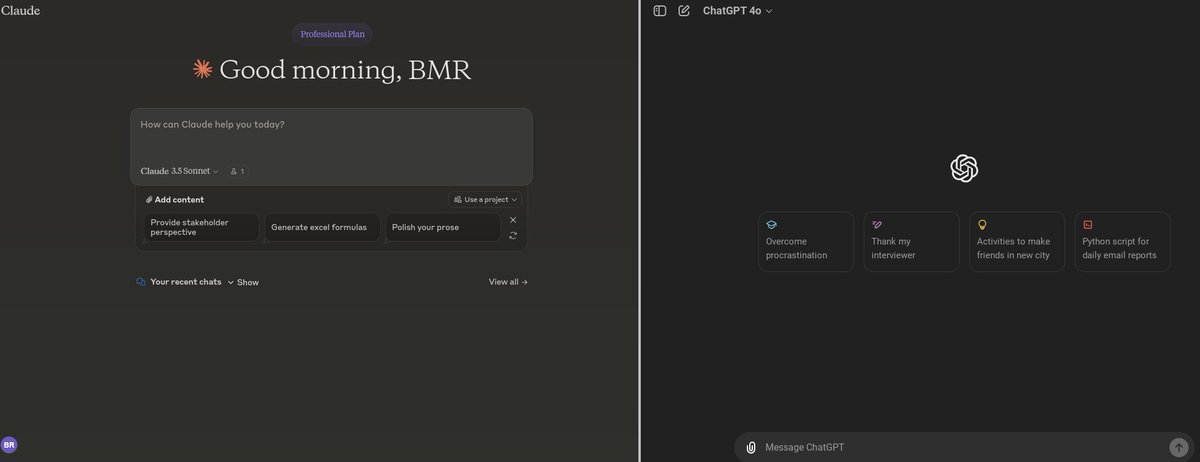Select 'Generate excel formulas' suggestion

point(322,227)
